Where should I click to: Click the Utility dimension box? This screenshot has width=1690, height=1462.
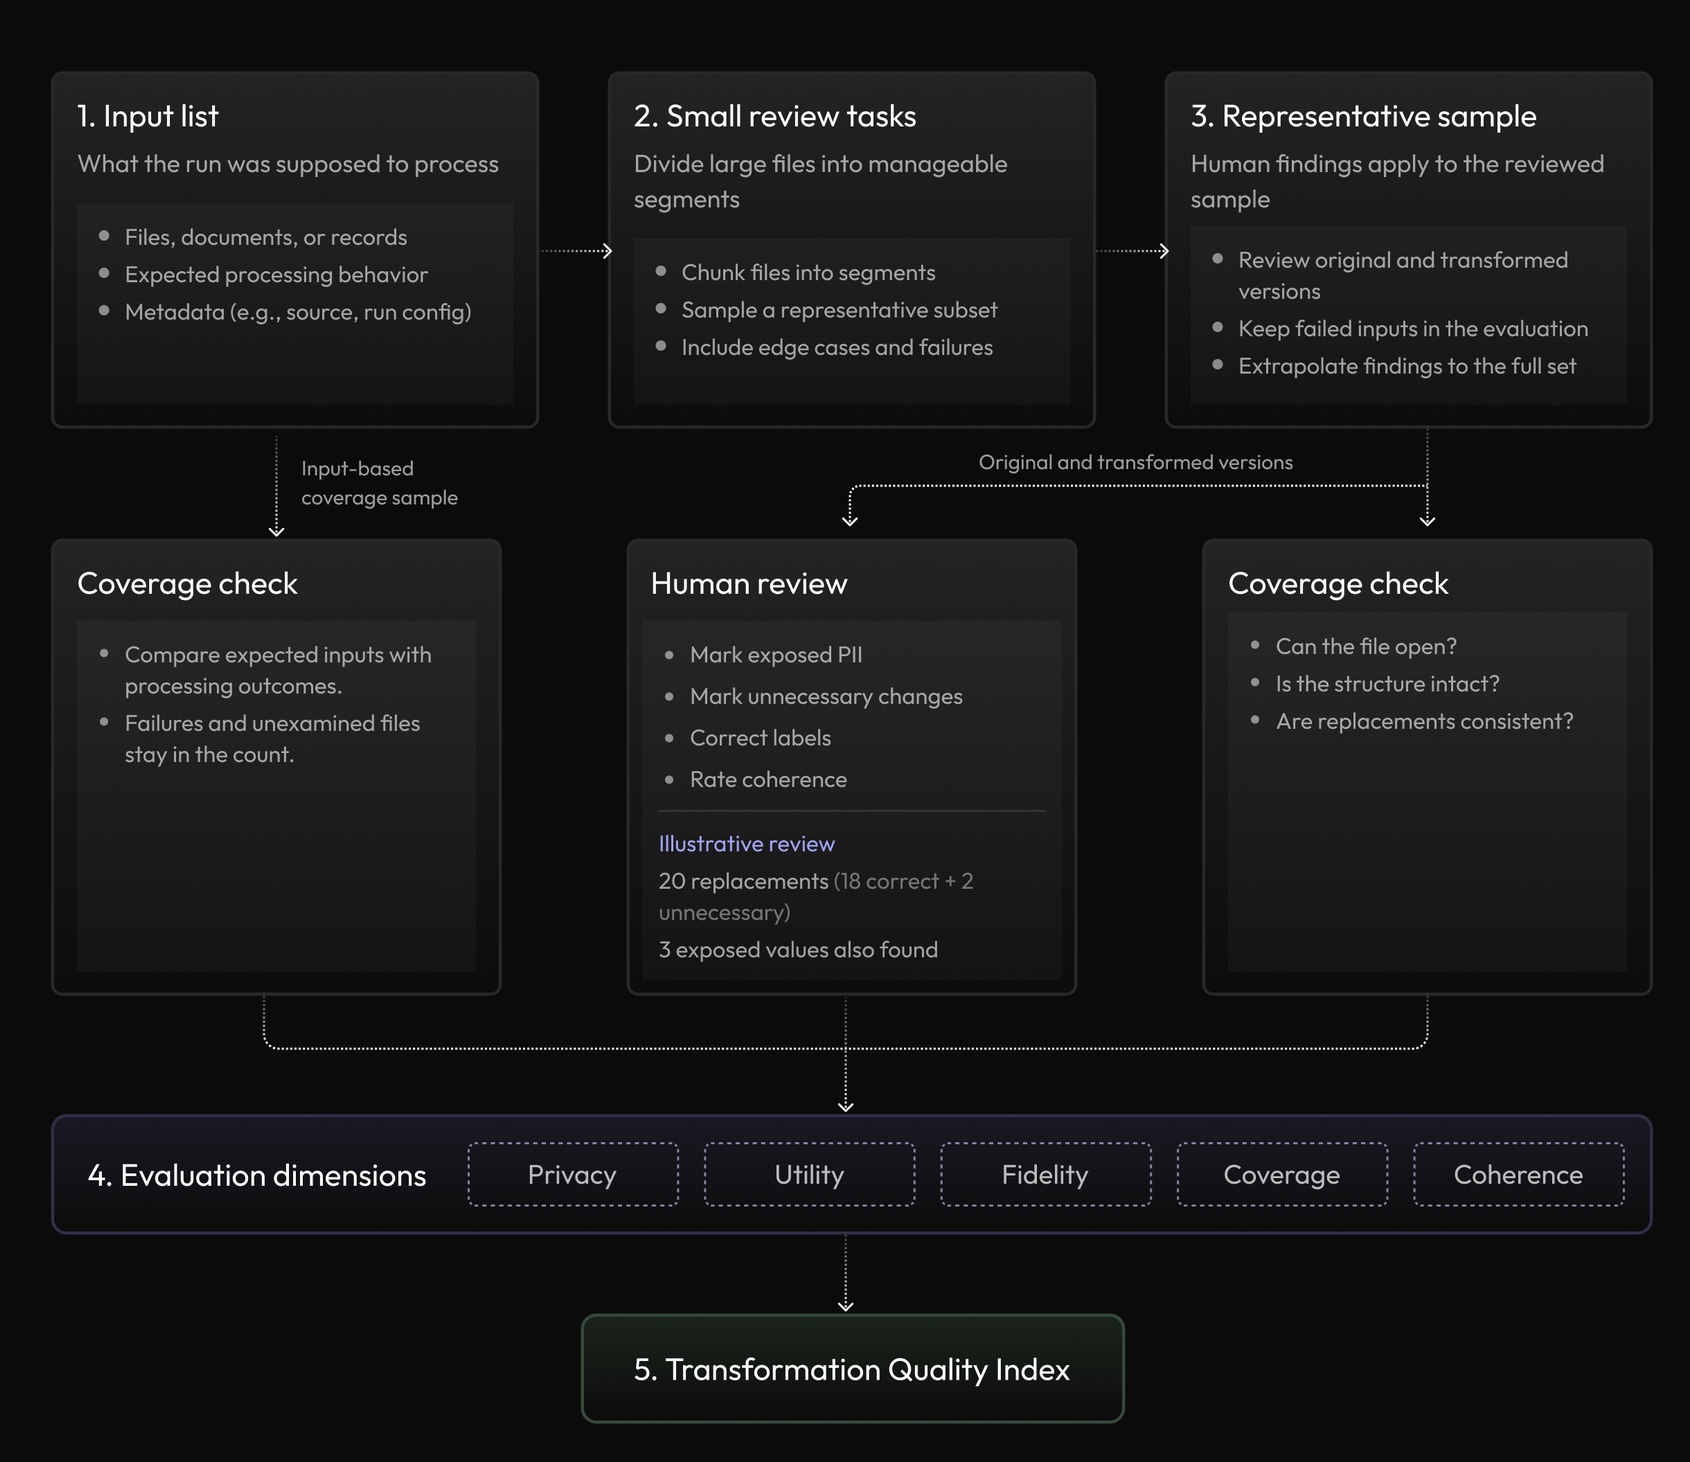809,1174
